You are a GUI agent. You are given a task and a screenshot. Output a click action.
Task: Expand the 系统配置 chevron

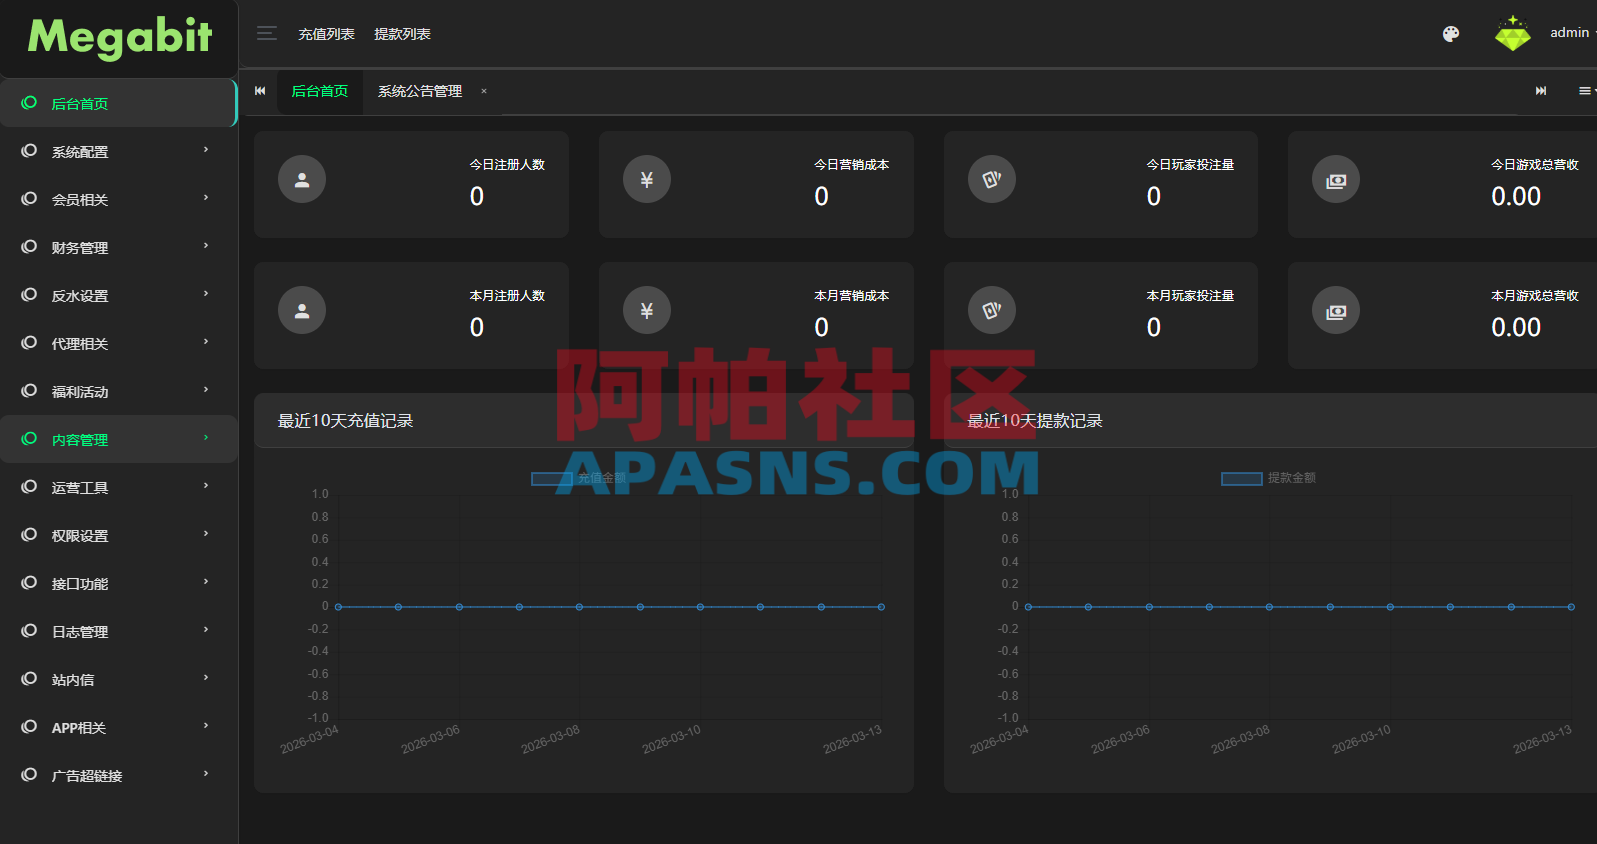tap(206, 150)
